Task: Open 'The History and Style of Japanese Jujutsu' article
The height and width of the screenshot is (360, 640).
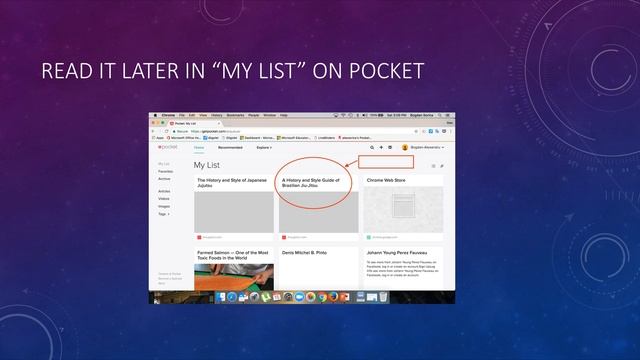Action: coord(232,182)
